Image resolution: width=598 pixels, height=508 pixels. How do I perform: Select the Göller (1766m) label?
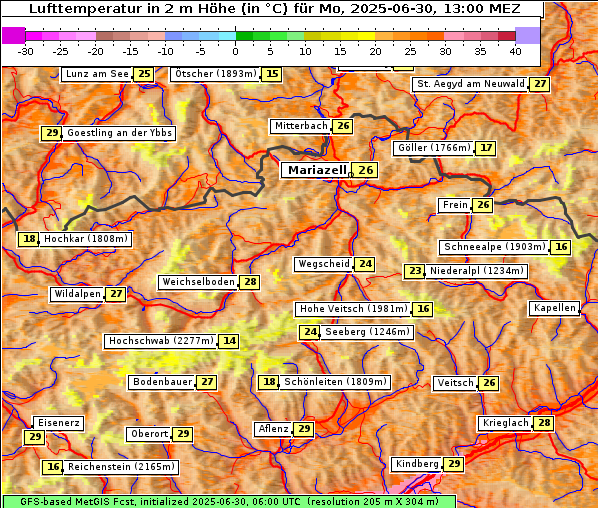(x=434, y=148)
